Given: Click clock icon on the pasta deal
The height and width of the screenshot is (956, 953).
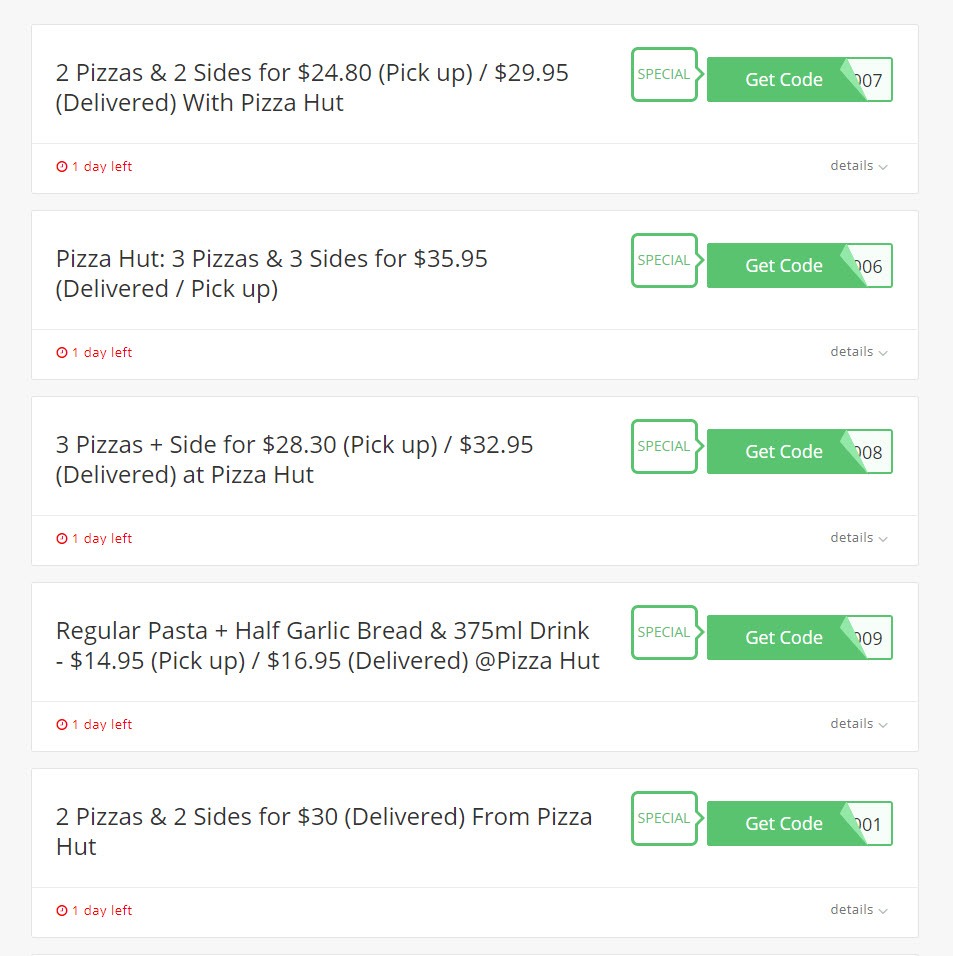Looking at the screenshot, I should point(62,724).
